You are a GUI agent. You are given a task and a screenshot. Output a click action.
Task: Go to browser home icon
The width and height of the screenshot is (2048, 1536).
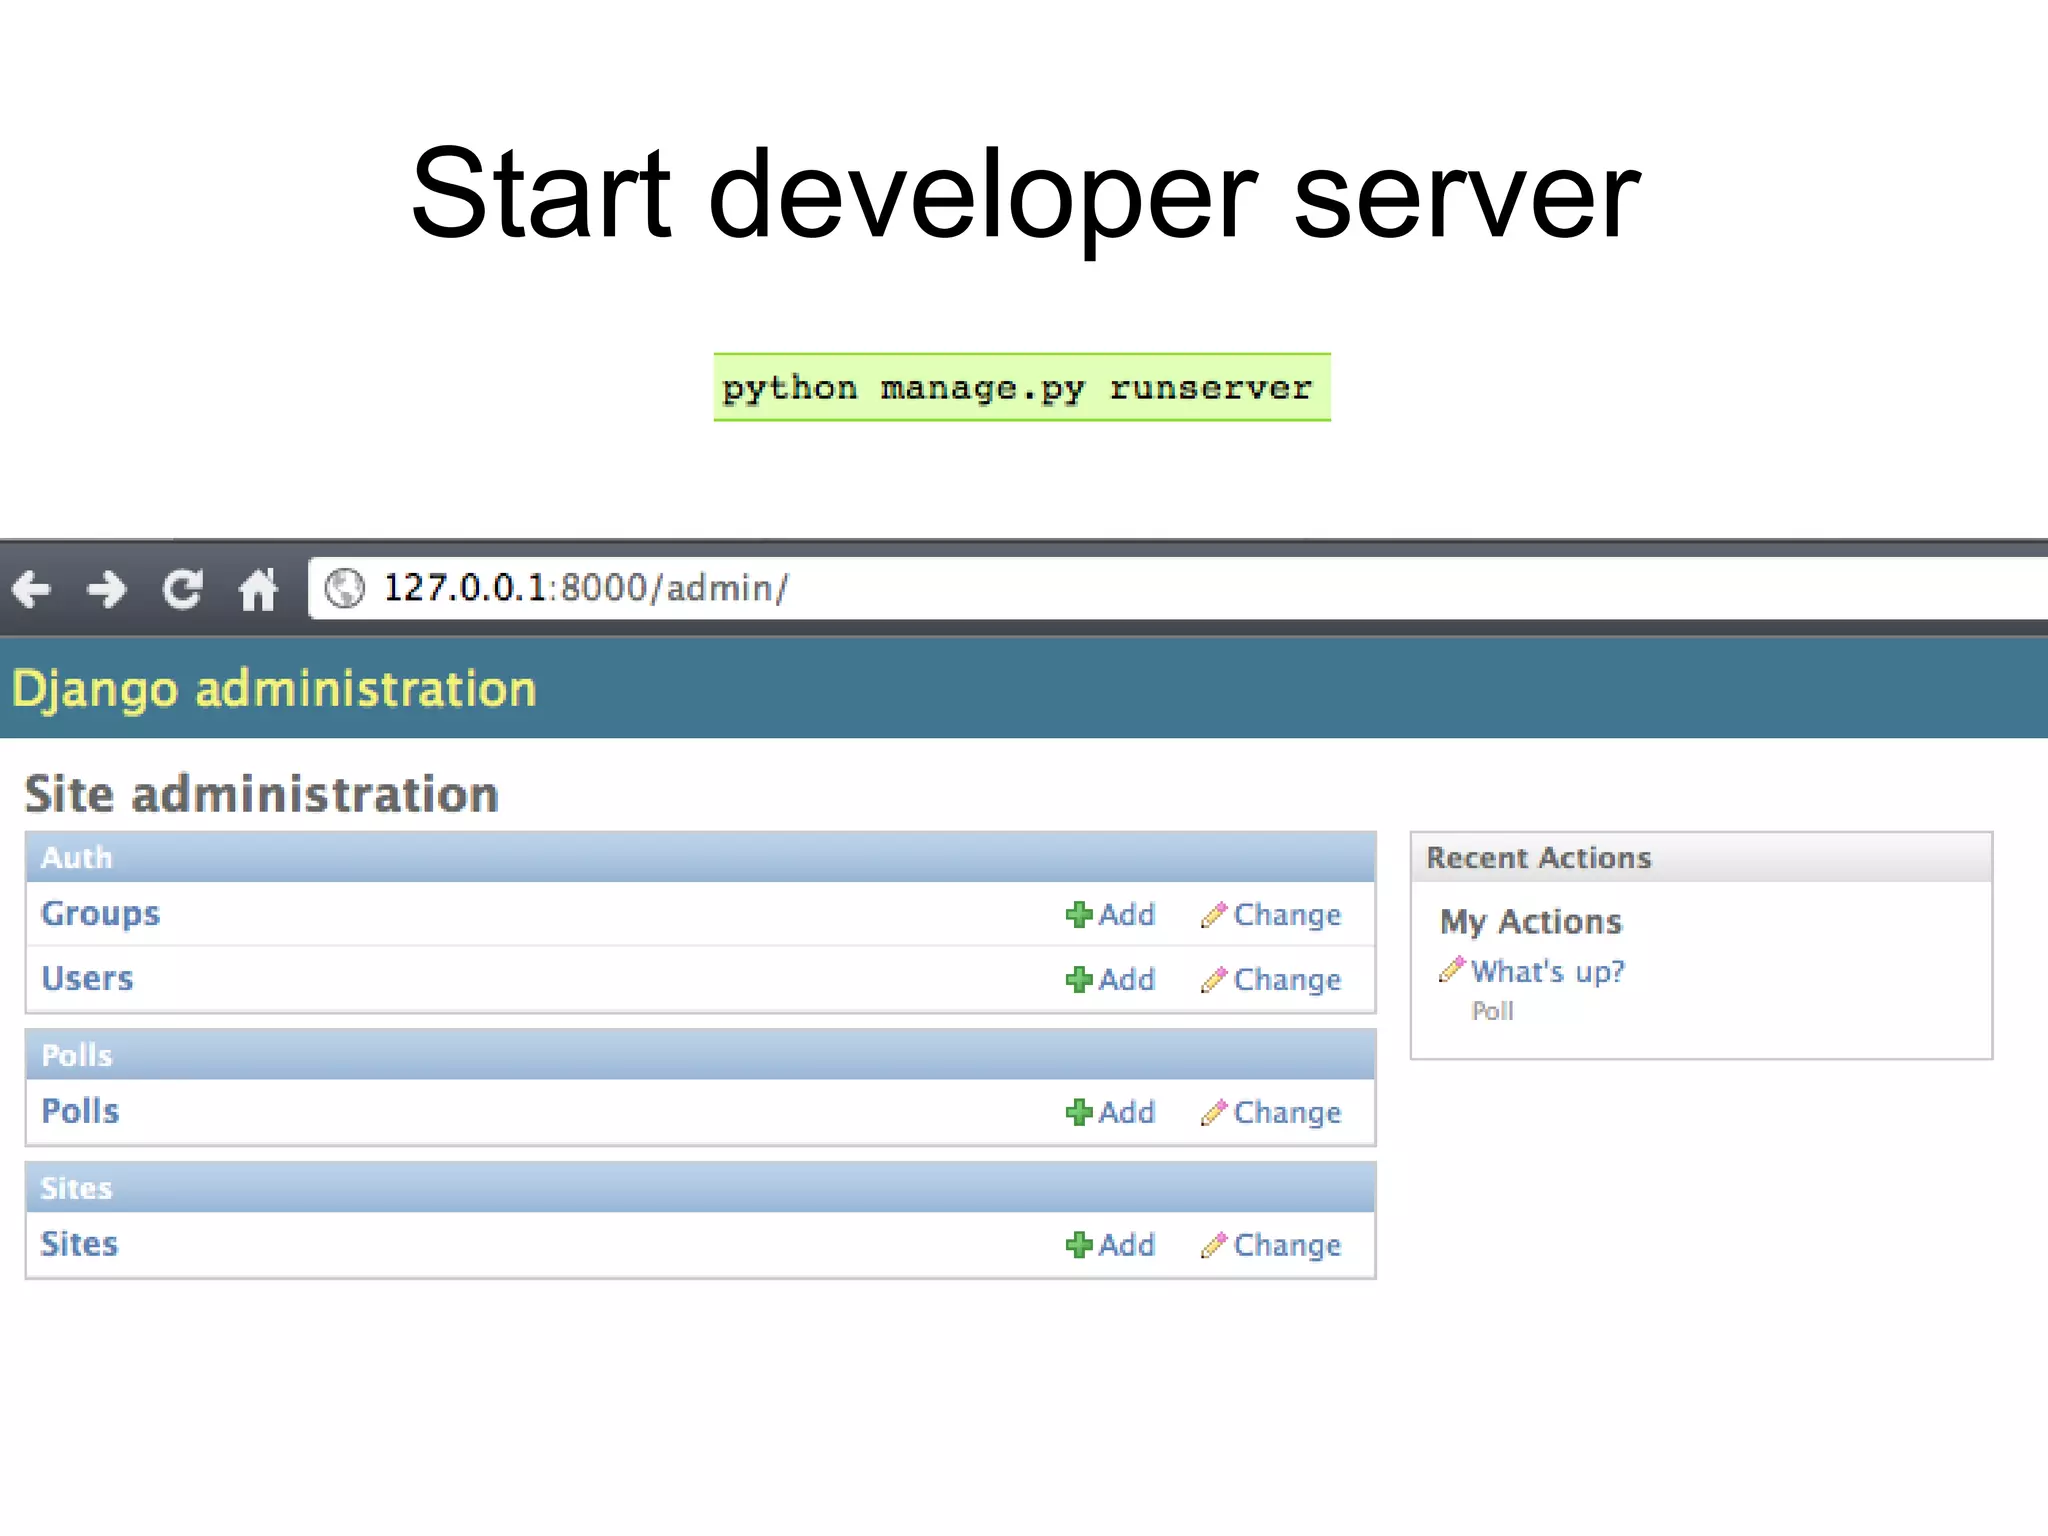(x=258, y=589)
